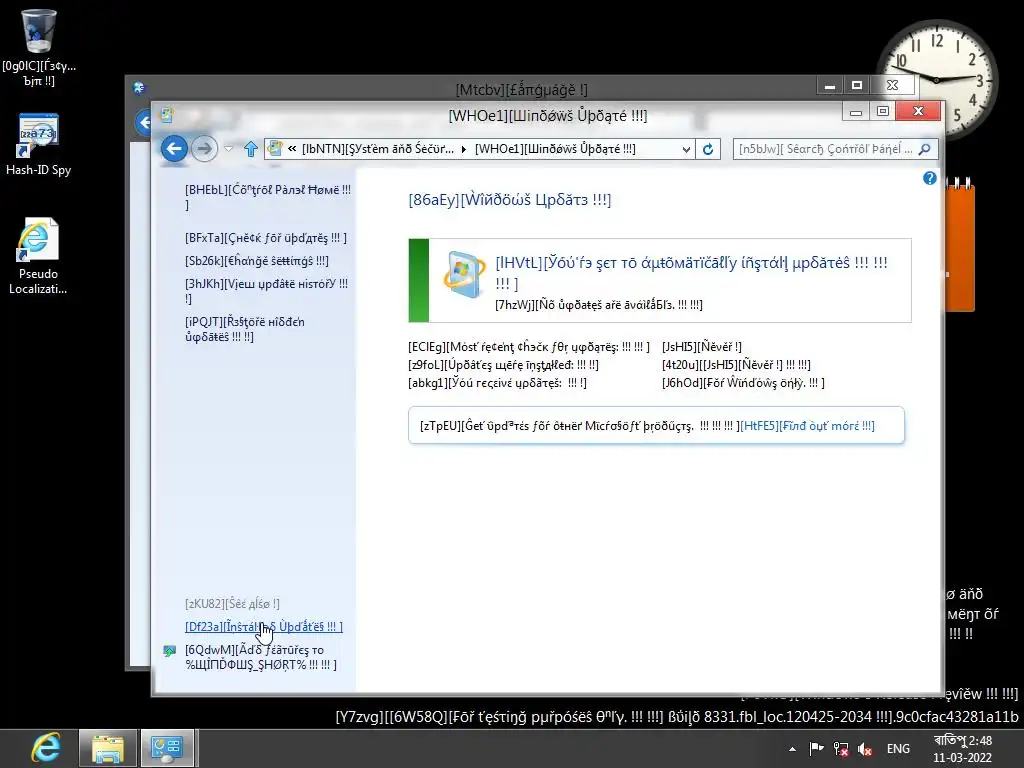Click Language window back arrow

coord(144,122)
